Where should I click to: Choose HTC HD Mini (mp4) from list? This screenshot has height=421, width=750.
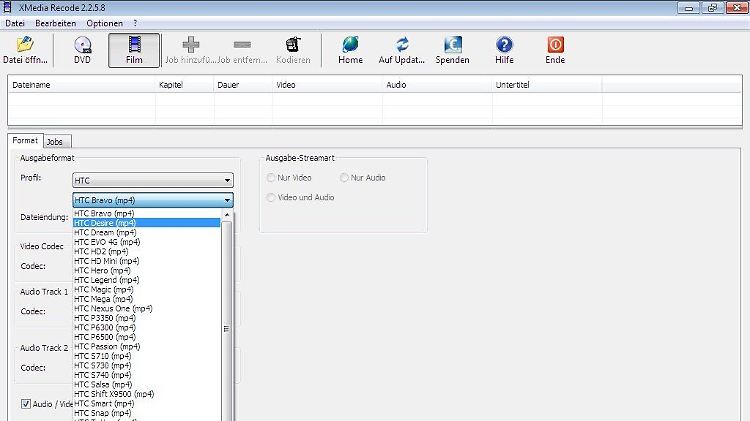click(146, 261)
